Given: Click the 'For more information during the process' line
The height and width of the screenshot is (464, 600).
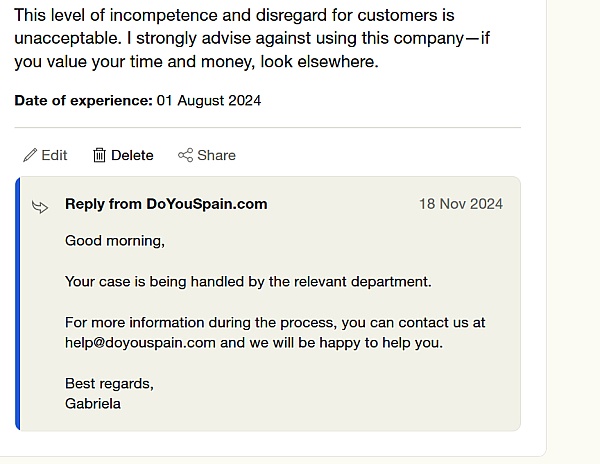Looking at the screenshot, I should coord(275,322).
